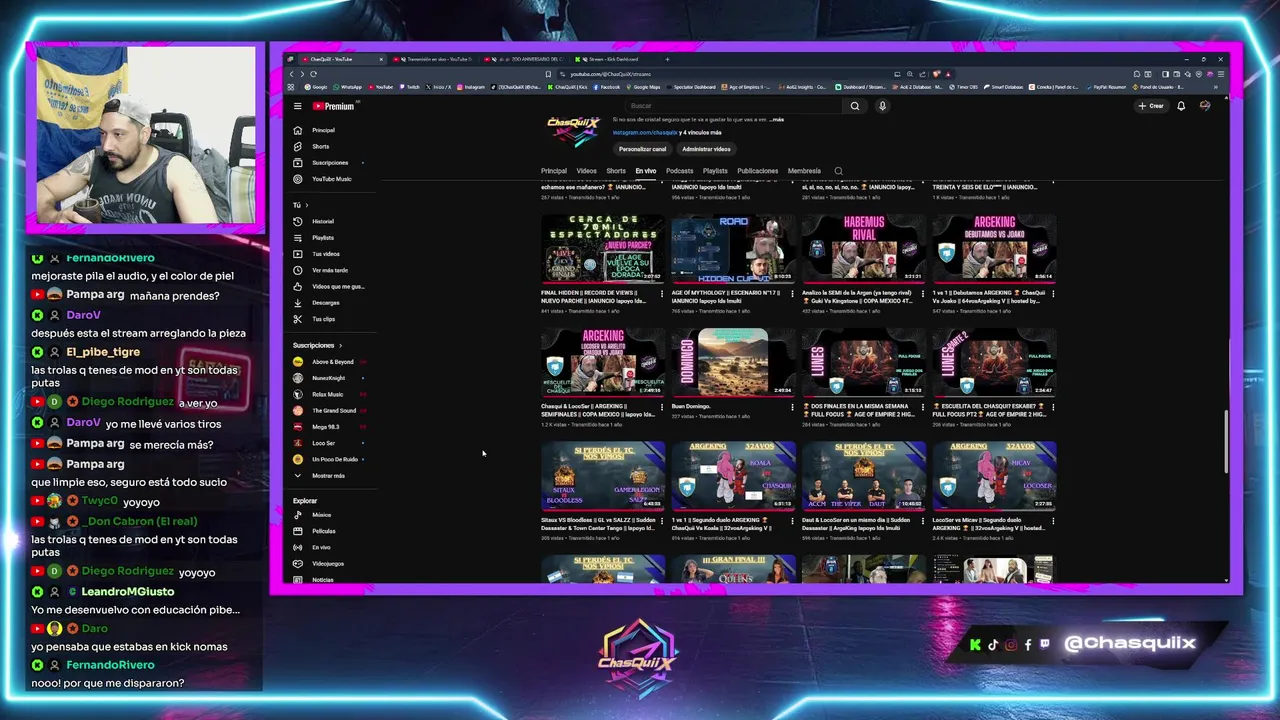Open Instagram bookmark in bookmarks bar
Image resolution: width=1280 pixels, height=720 pixels.
(471, 87)
